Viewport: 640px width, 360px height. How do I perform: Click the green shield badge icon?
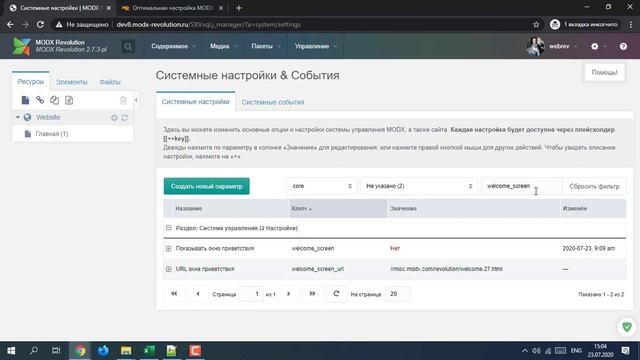(627, 327)
